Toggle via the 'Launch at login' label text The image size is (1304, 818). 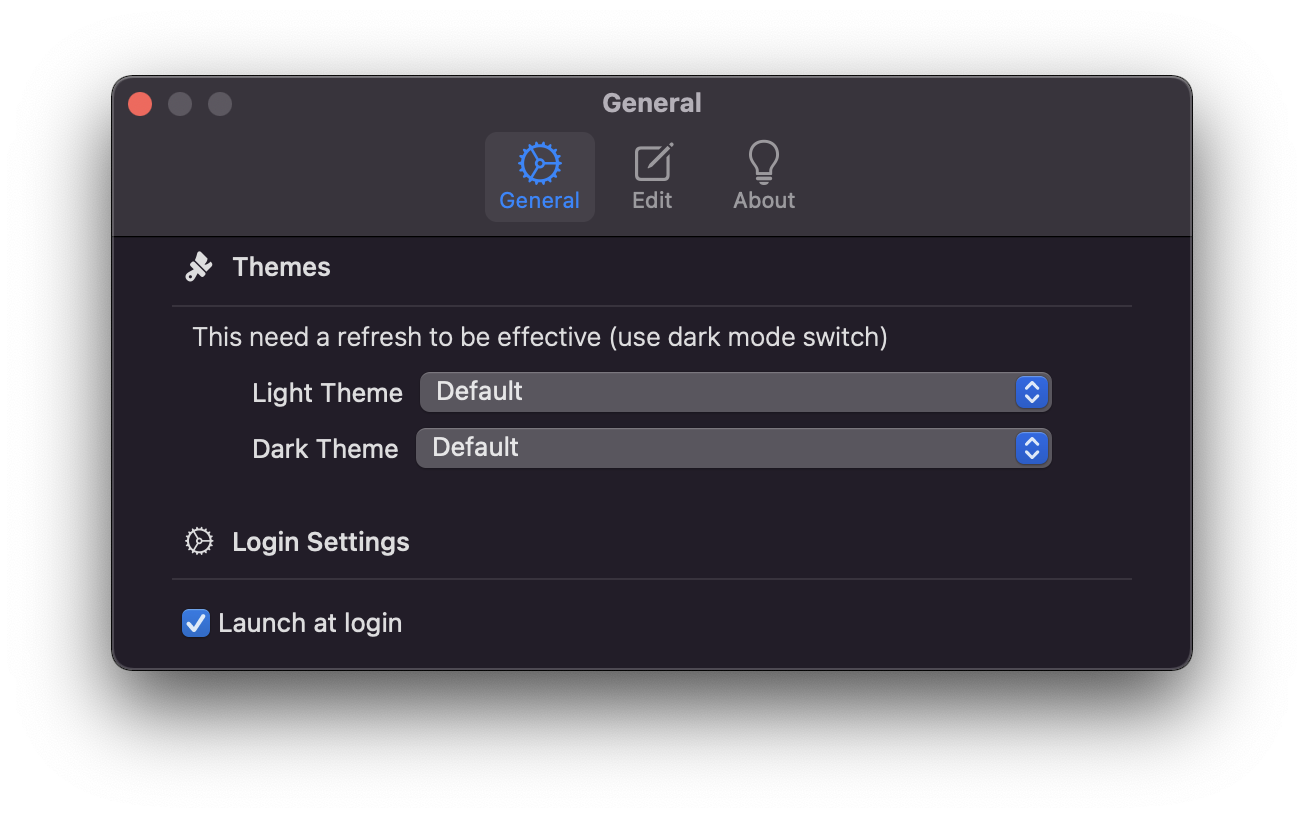310,623
